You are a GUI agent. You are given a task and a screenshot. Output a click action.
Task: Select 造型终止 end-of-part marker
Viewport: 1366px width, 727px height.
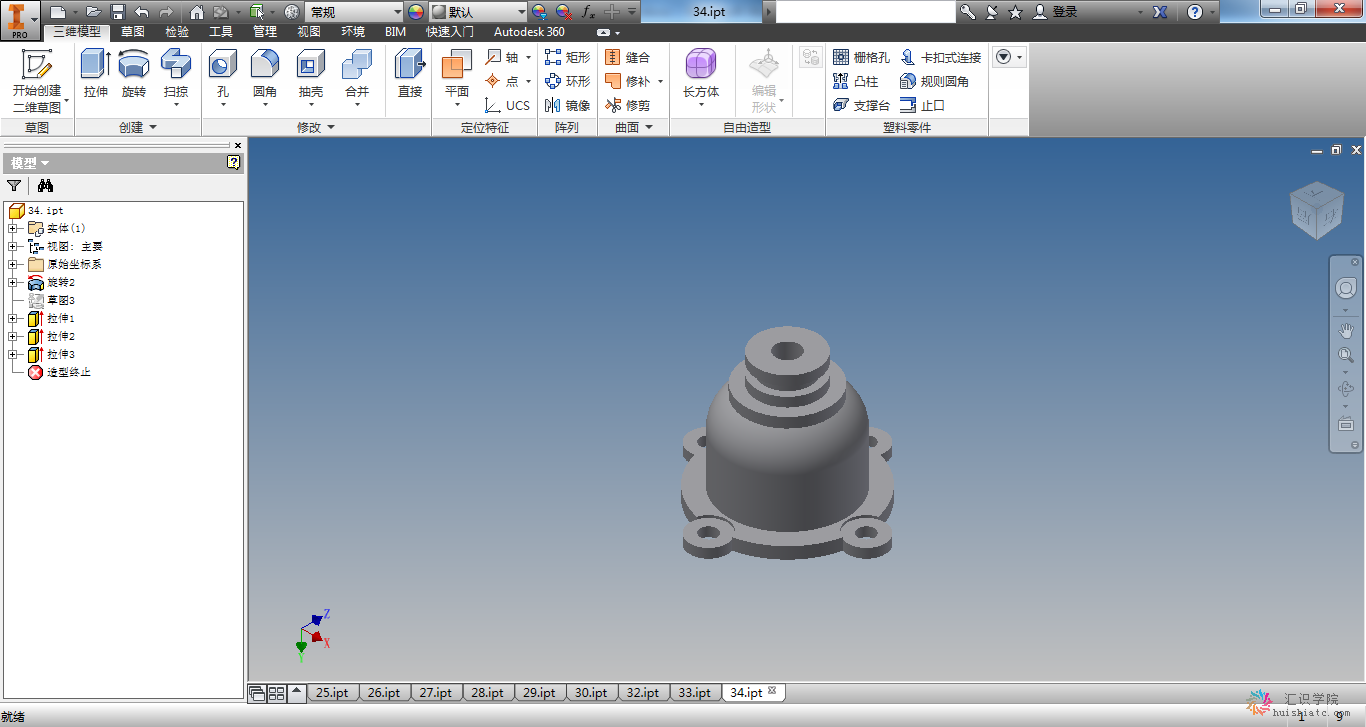tap(60, 372)
